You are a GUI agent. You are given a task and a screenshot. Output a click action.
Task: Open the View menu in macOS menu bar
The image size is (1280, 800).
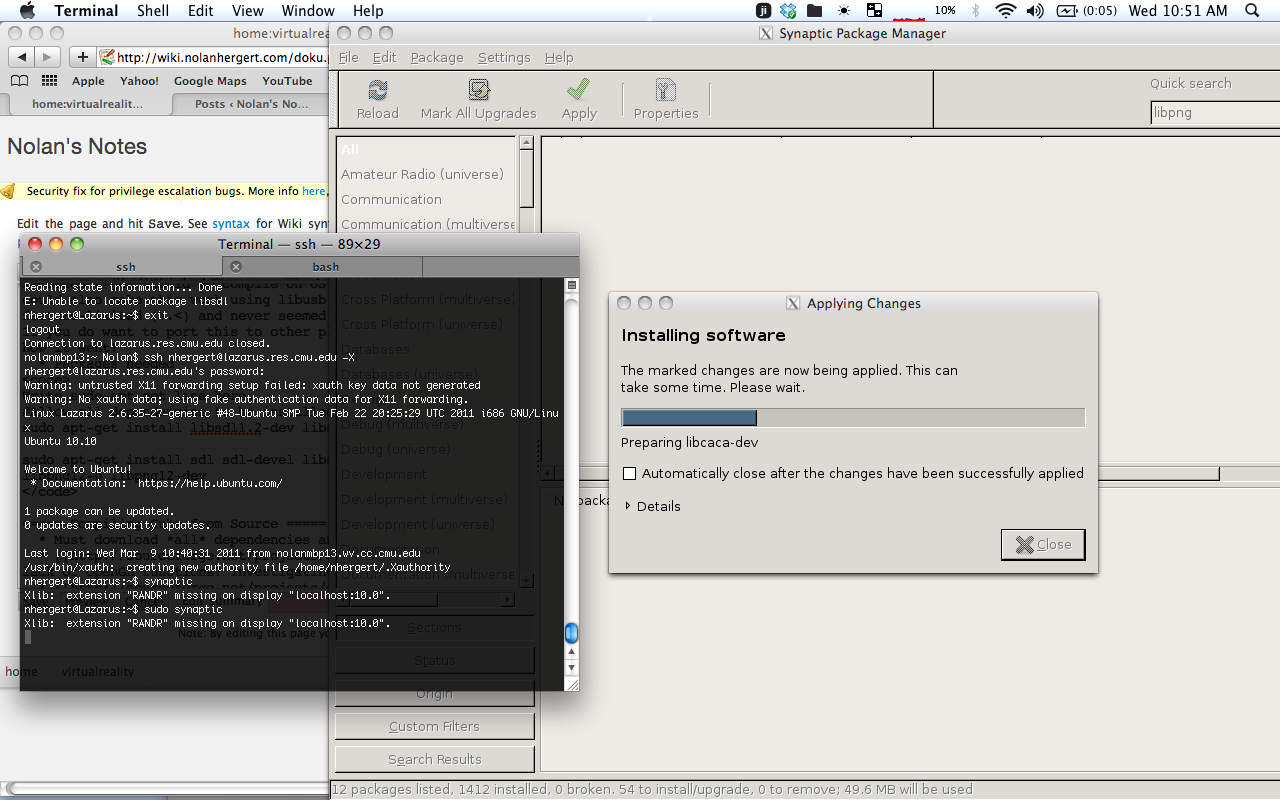(247, 10)
